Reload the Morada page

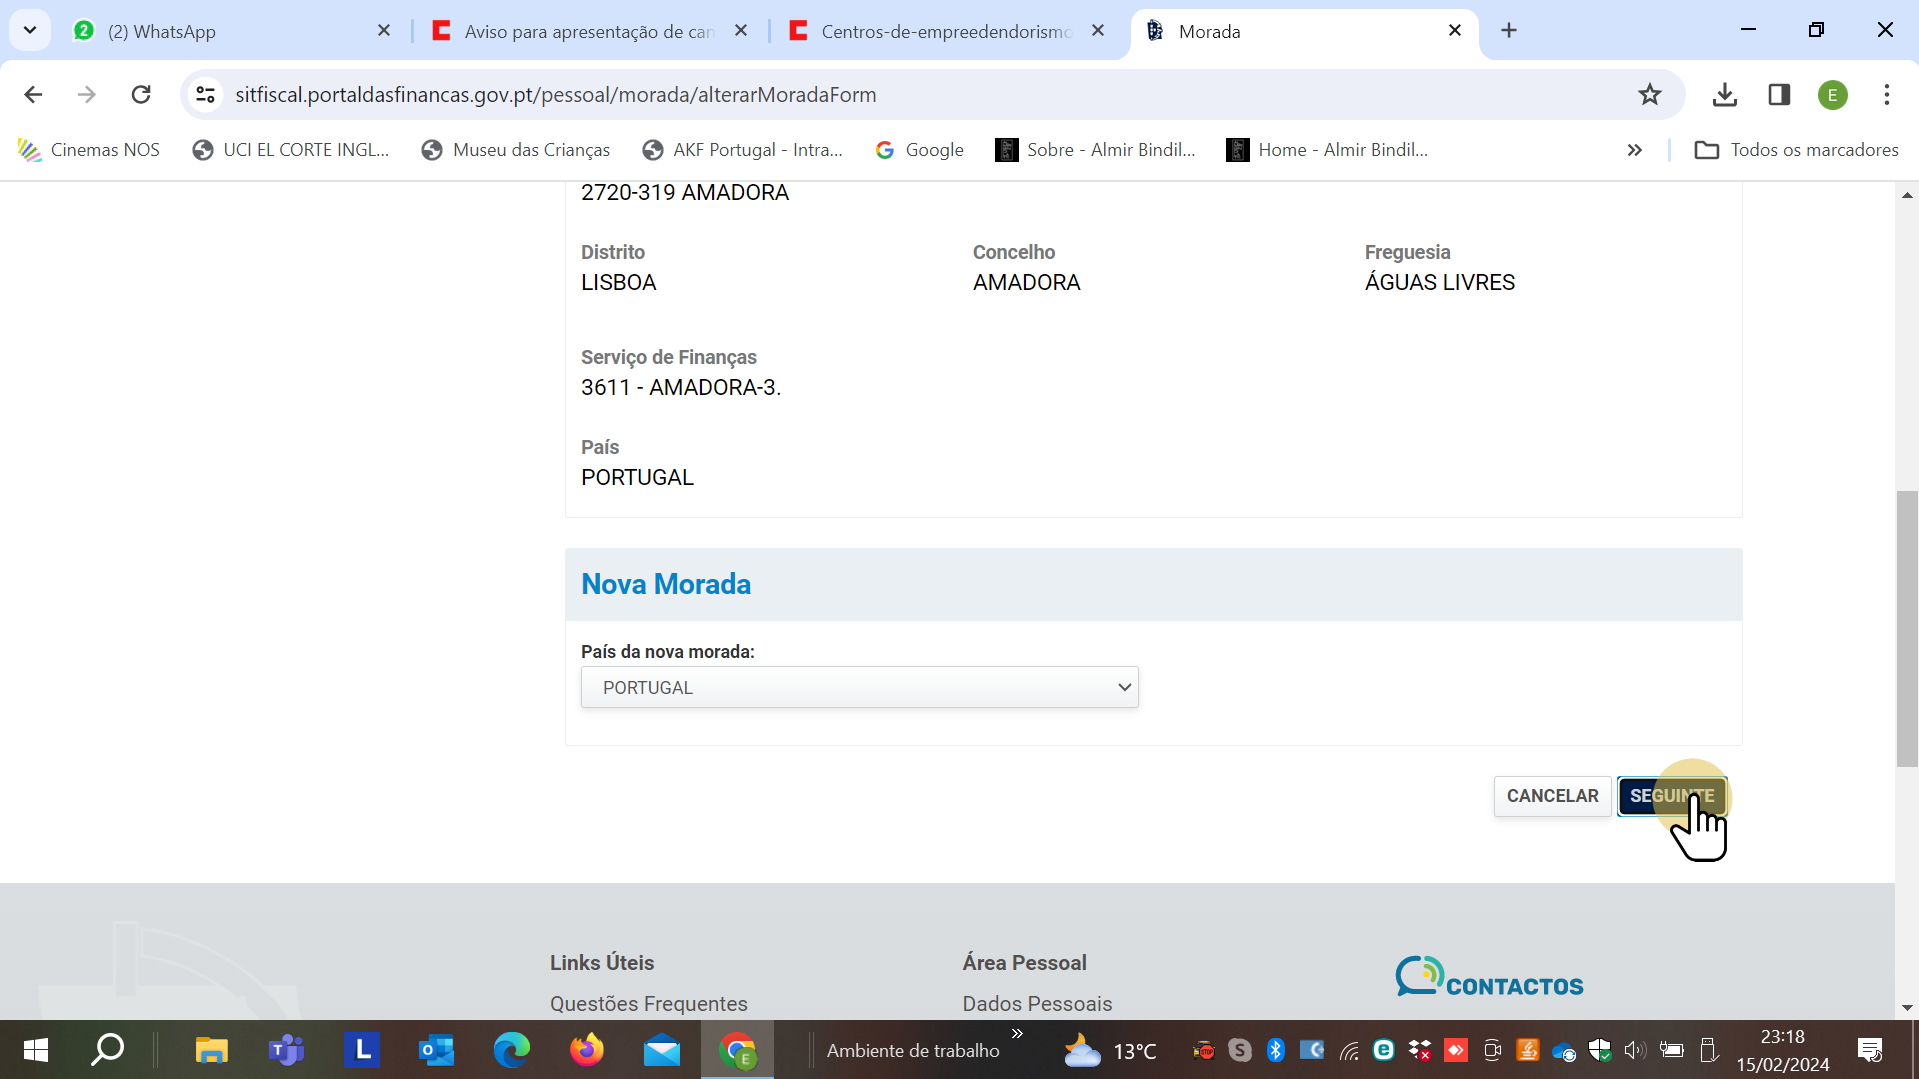click(x=141, y=94)
